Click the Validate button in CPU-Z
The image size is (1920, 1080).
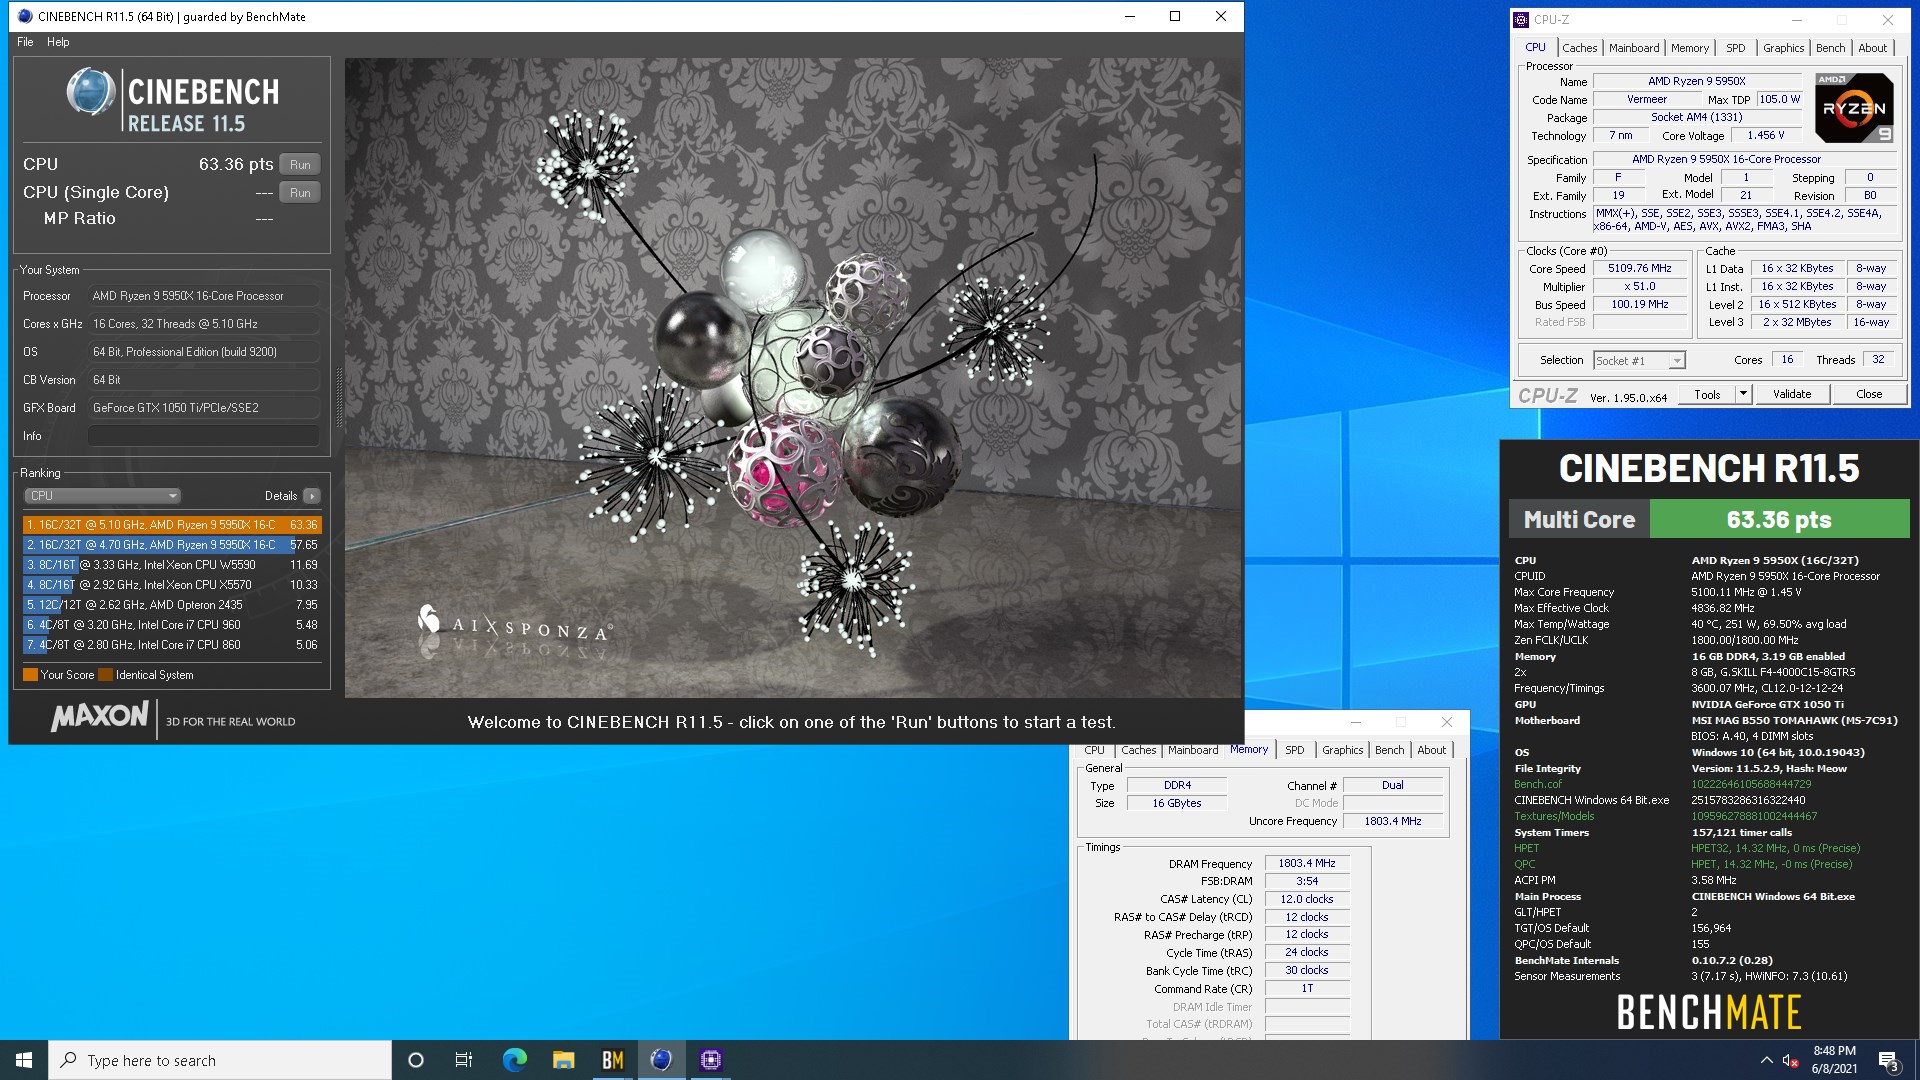pos(1792,395)
